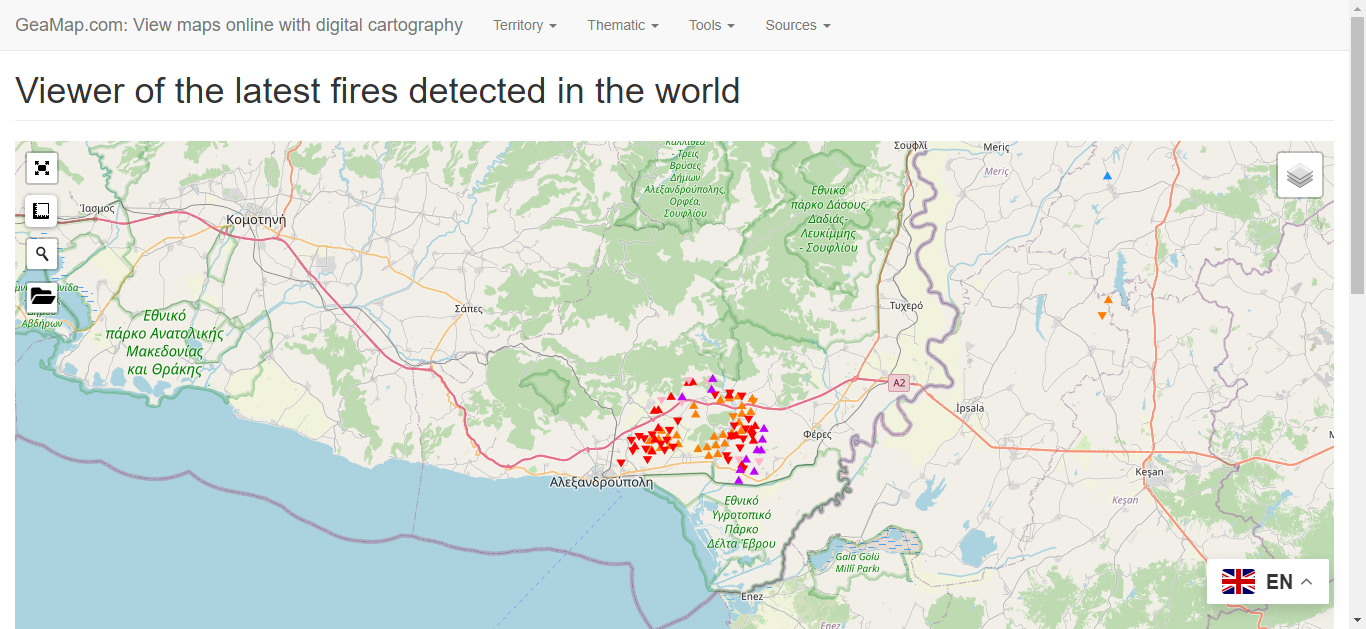Image resolution: width=1366 pixels, height=629 pixels.
Task: Click the westernmost red fire marker near Αλεξανδρούπολη
Action: 621,463
